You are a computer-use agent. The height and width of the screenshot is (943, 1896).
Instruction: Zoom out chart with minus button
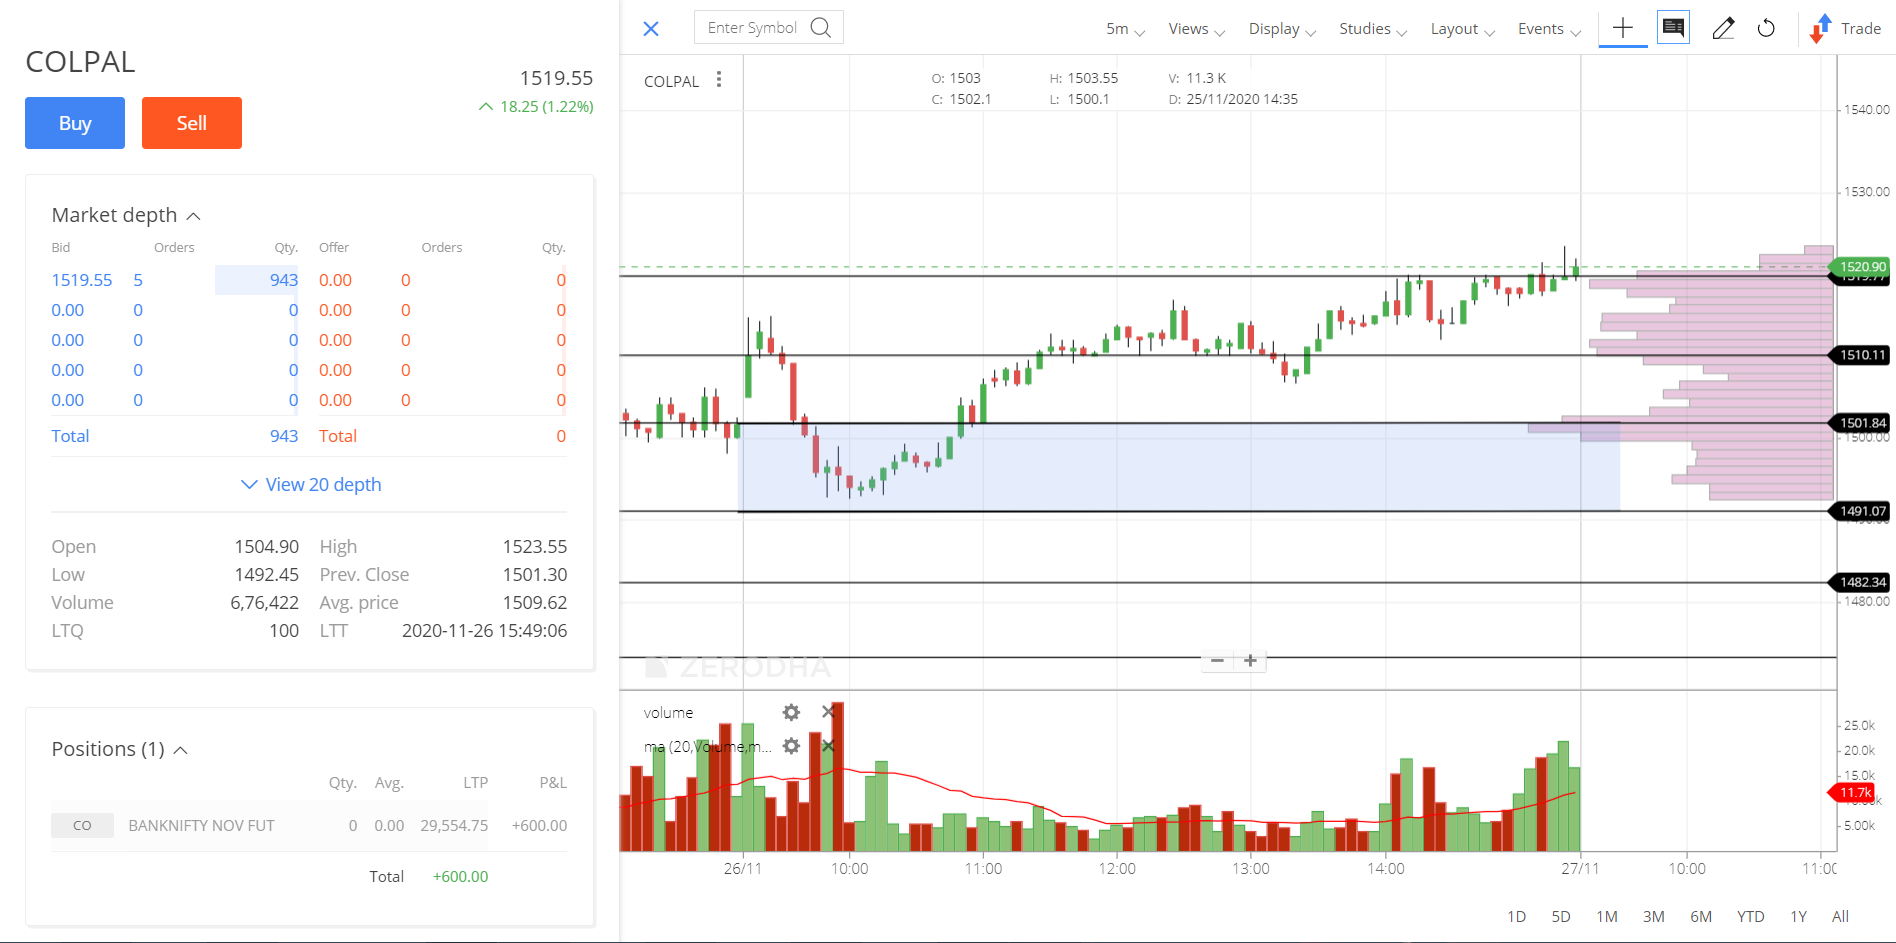pos(1217,661)
